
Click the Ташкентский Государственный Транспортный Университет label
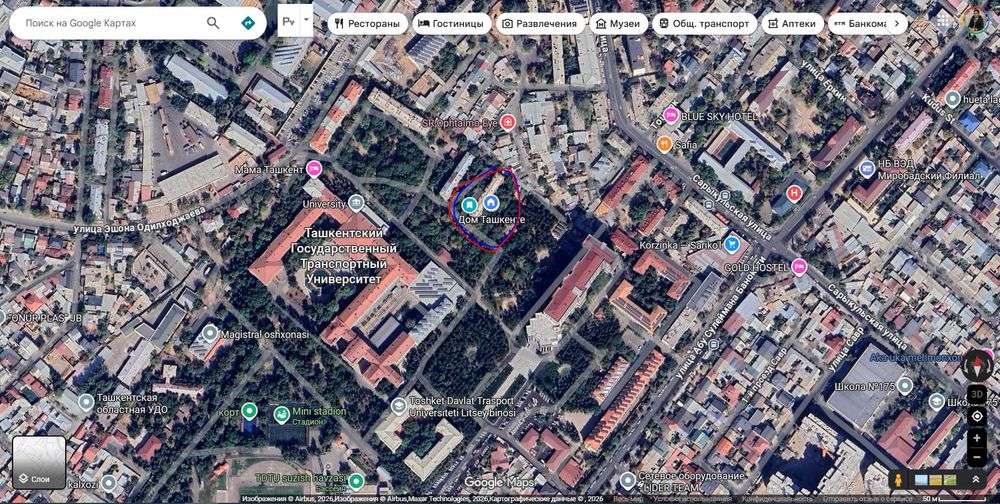pos(344,256)
